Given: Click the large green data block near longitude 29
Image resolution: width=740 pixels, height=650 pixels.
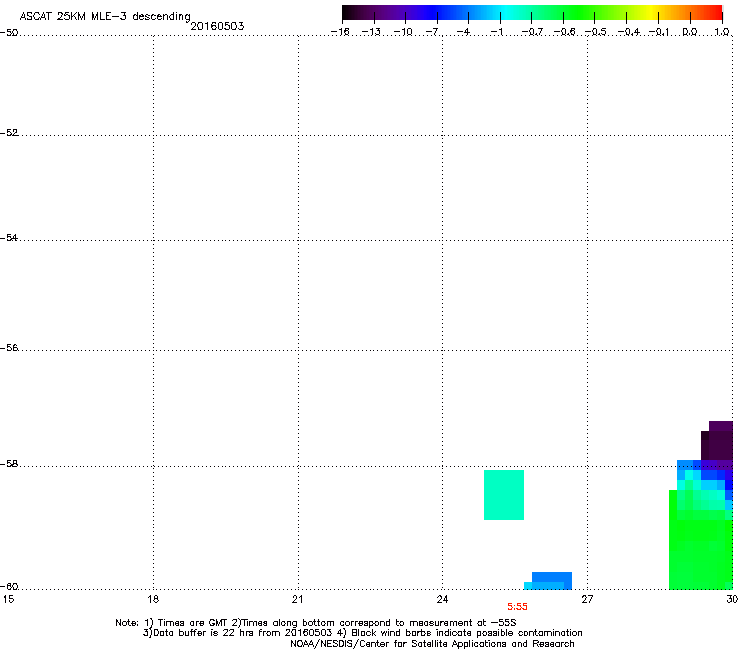Looking at the screenshot, I should click(x=701, y=552).
